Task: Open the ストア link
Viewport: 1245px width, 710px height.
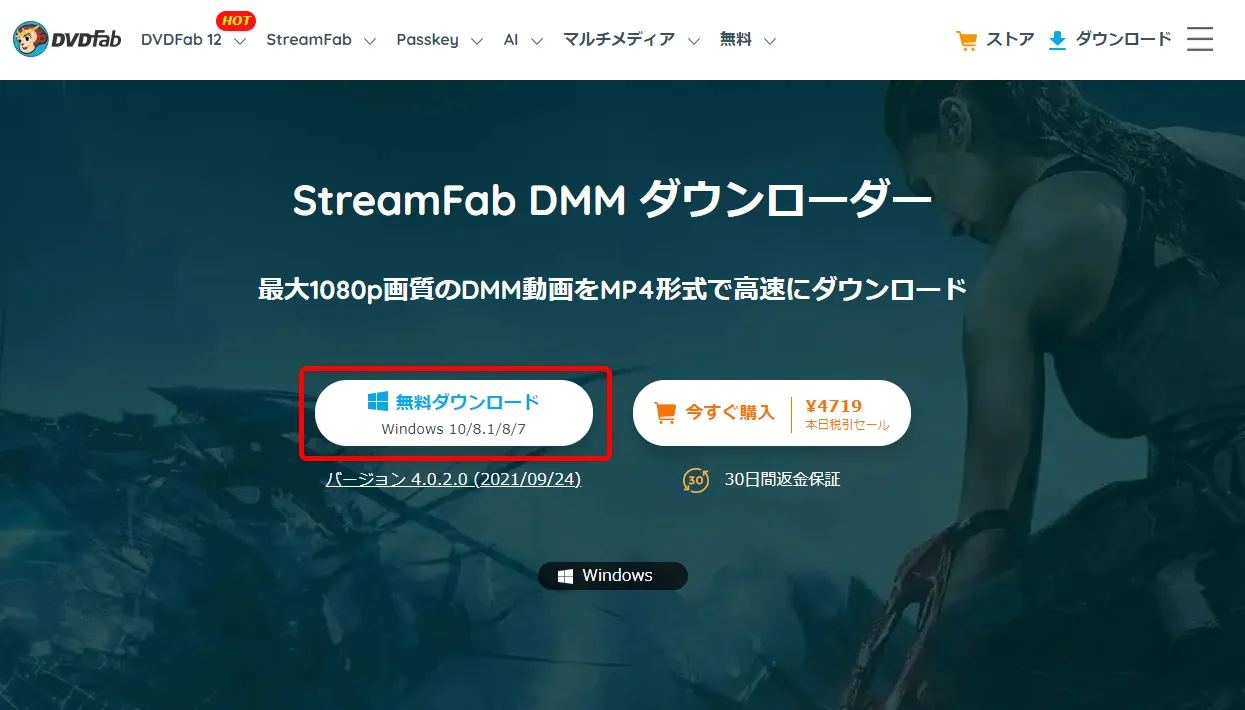Action: [1010, 40]
